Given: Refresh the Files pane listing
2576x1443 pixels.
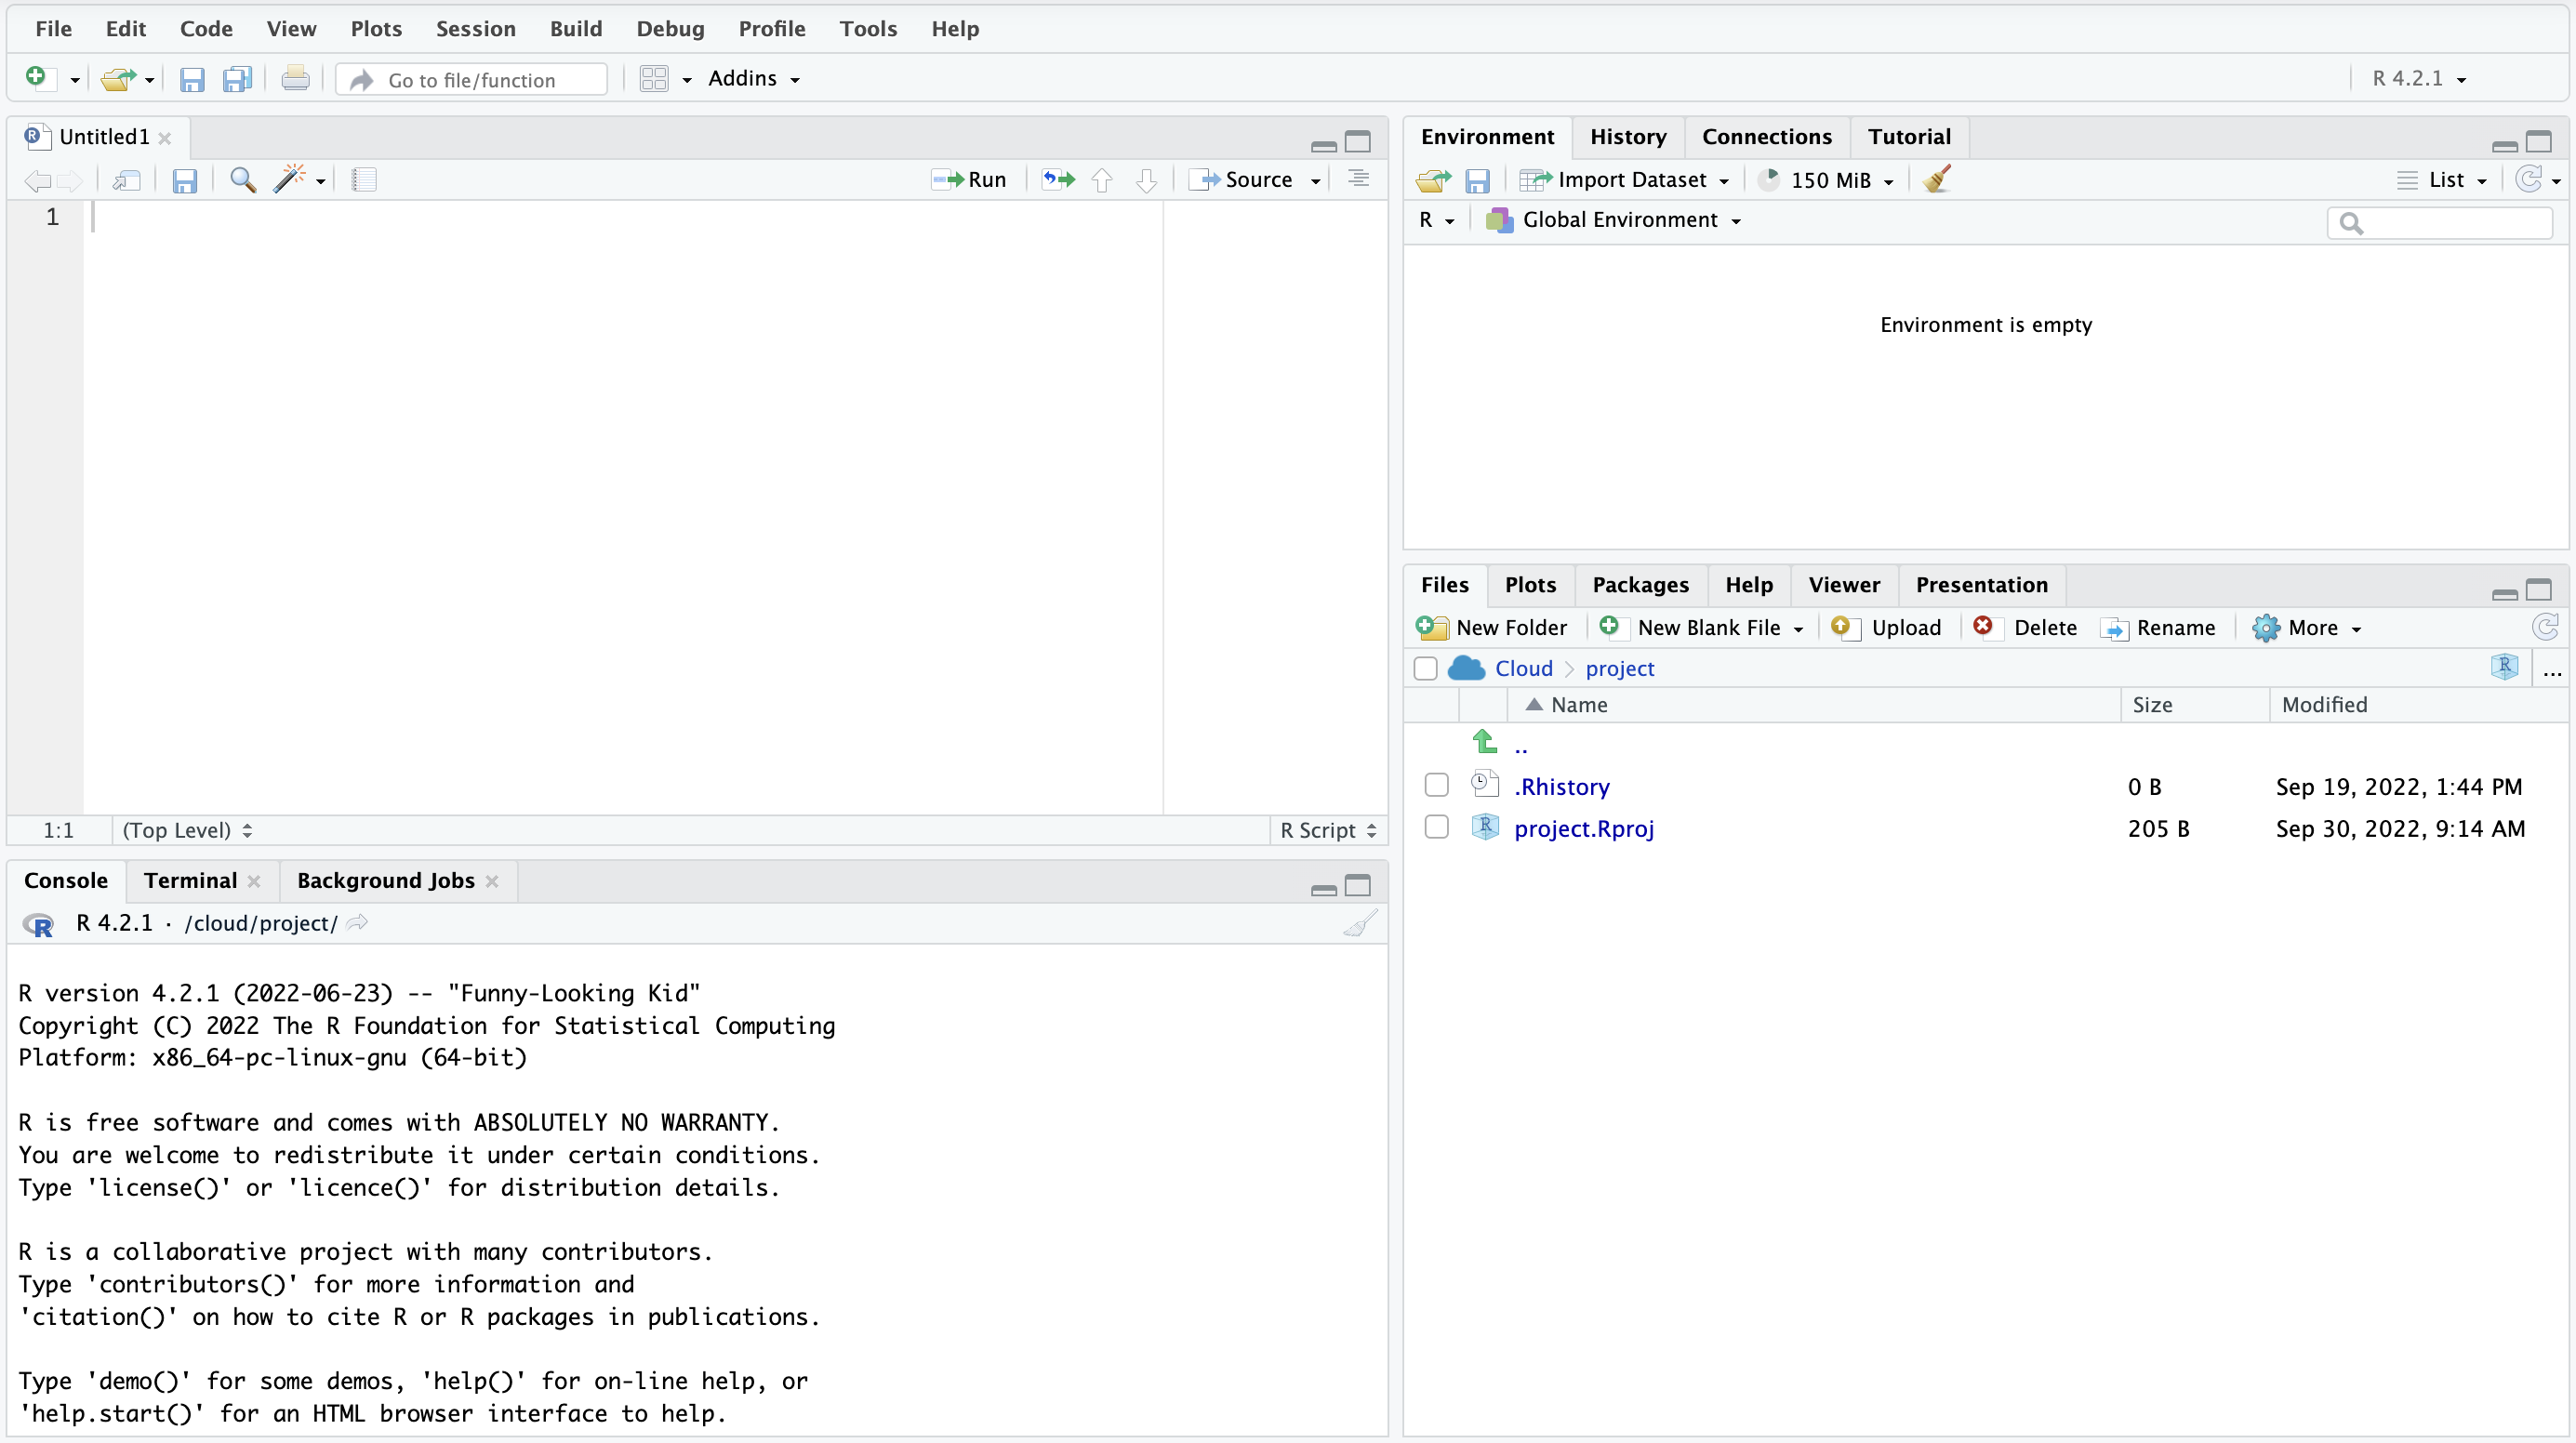Looking at the screenshot, I should pos(2546,627).
